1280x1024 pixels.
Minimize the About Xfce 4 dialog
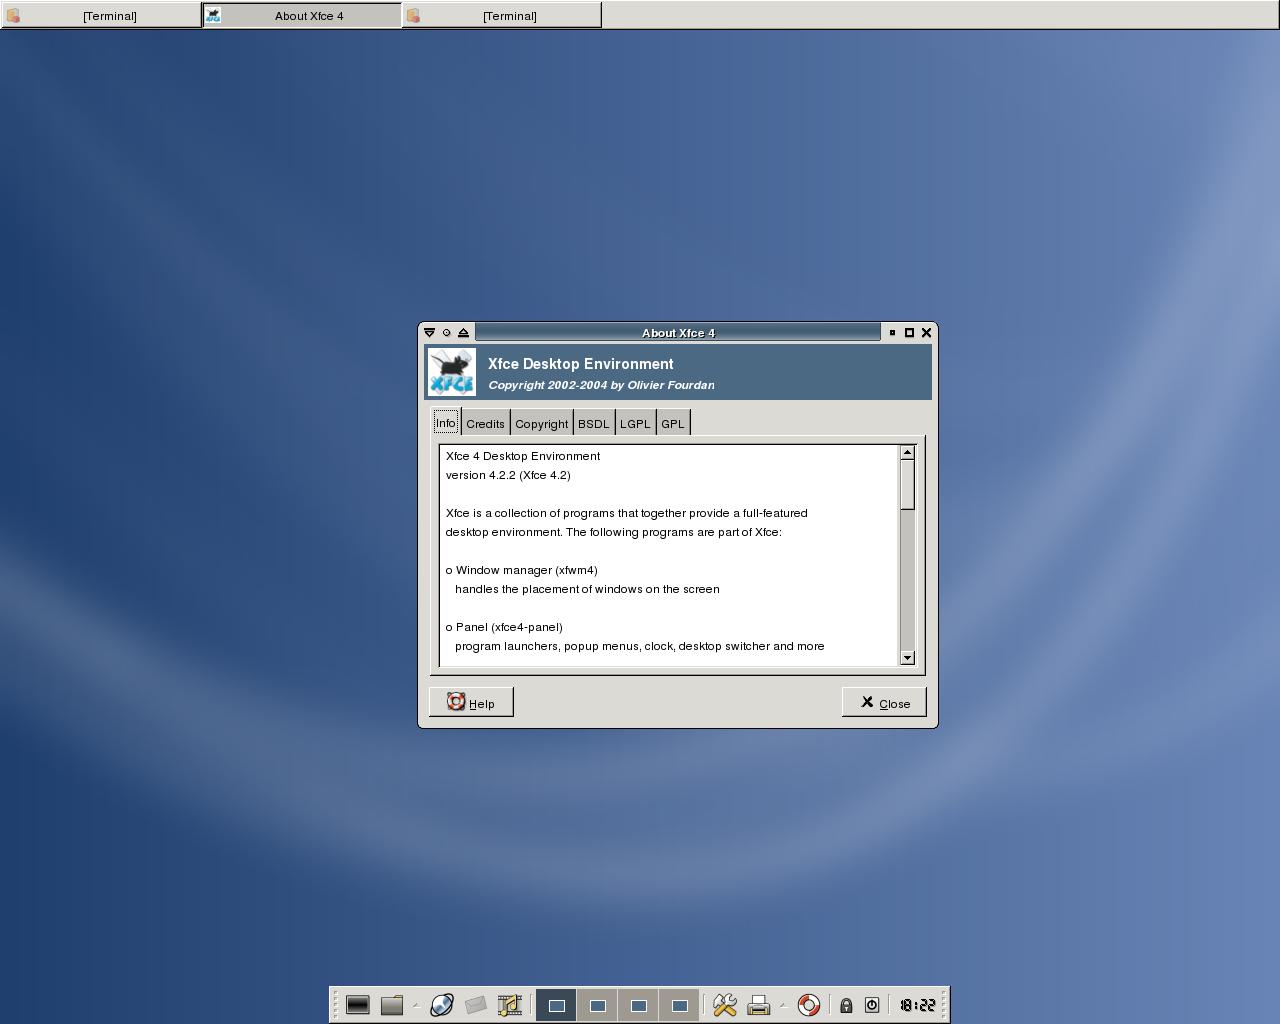pyautogui.click(x=892, y=332)
